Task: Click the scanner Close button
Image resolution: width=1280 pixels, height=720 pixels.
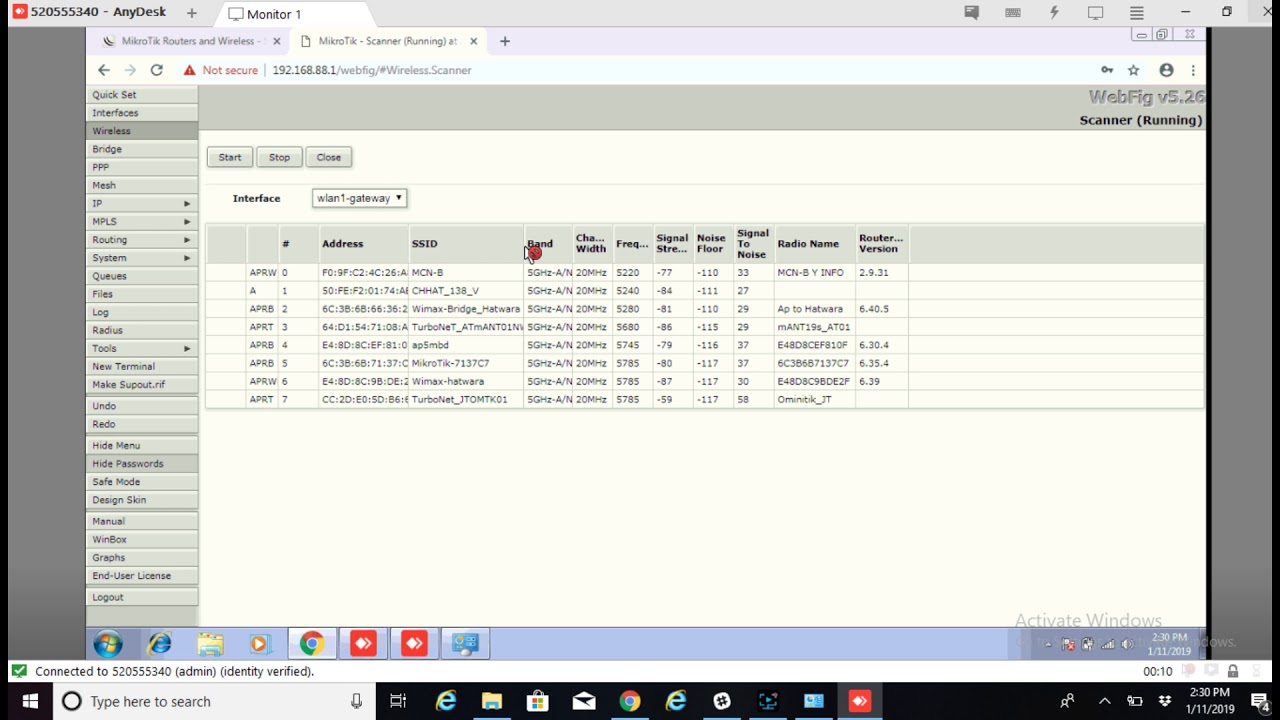Action: tap(329, 157)
